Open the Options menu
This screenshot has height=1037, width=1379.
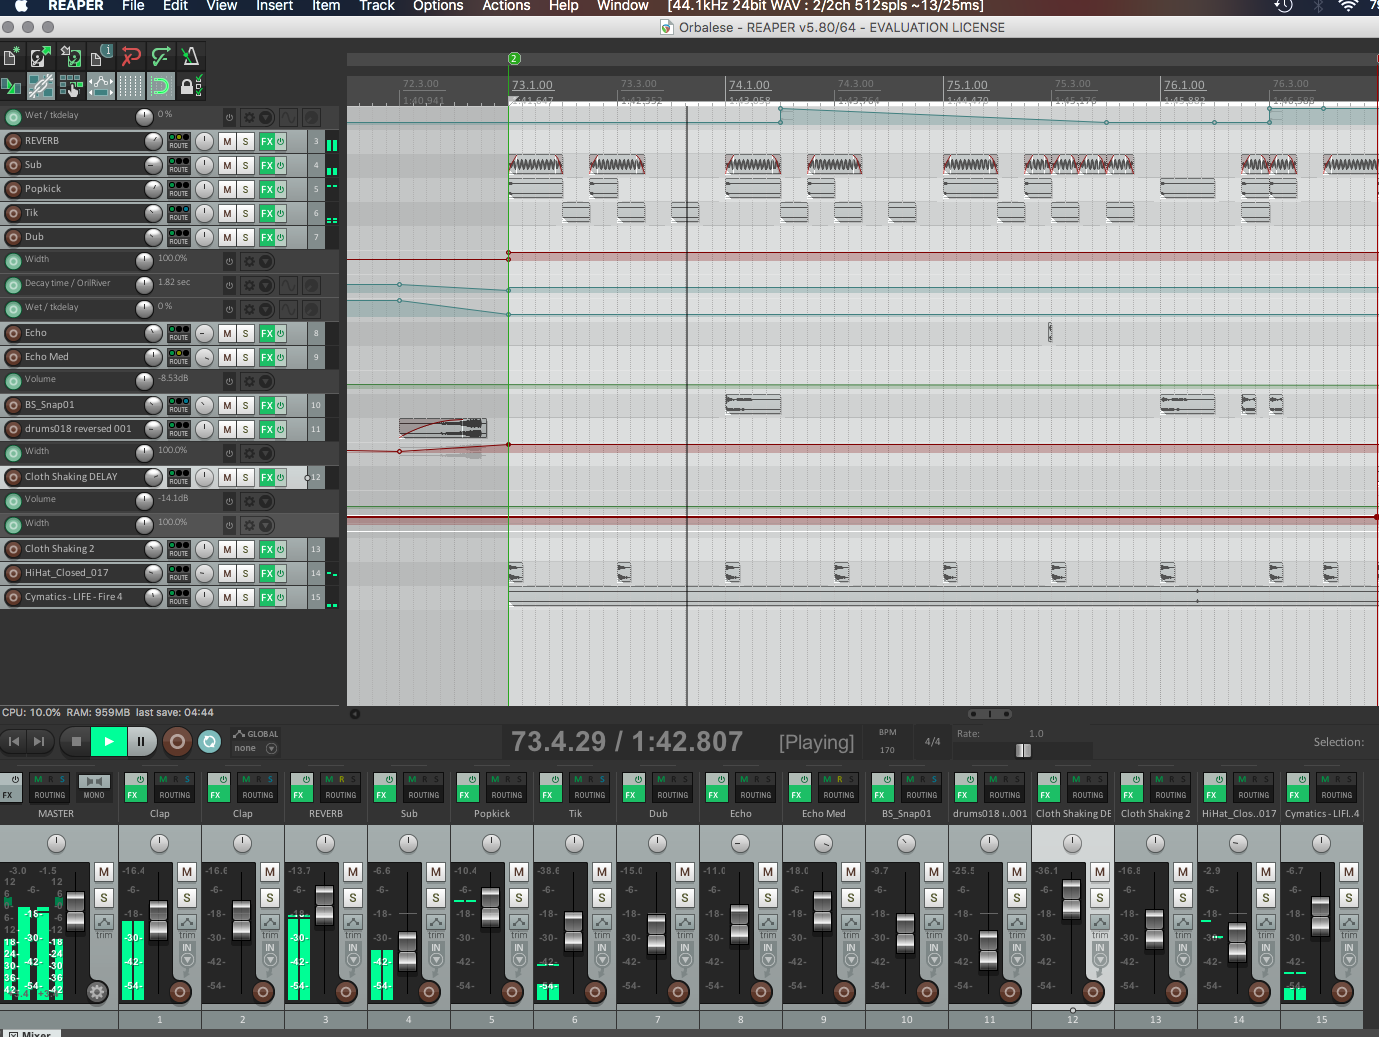[438, 6]
